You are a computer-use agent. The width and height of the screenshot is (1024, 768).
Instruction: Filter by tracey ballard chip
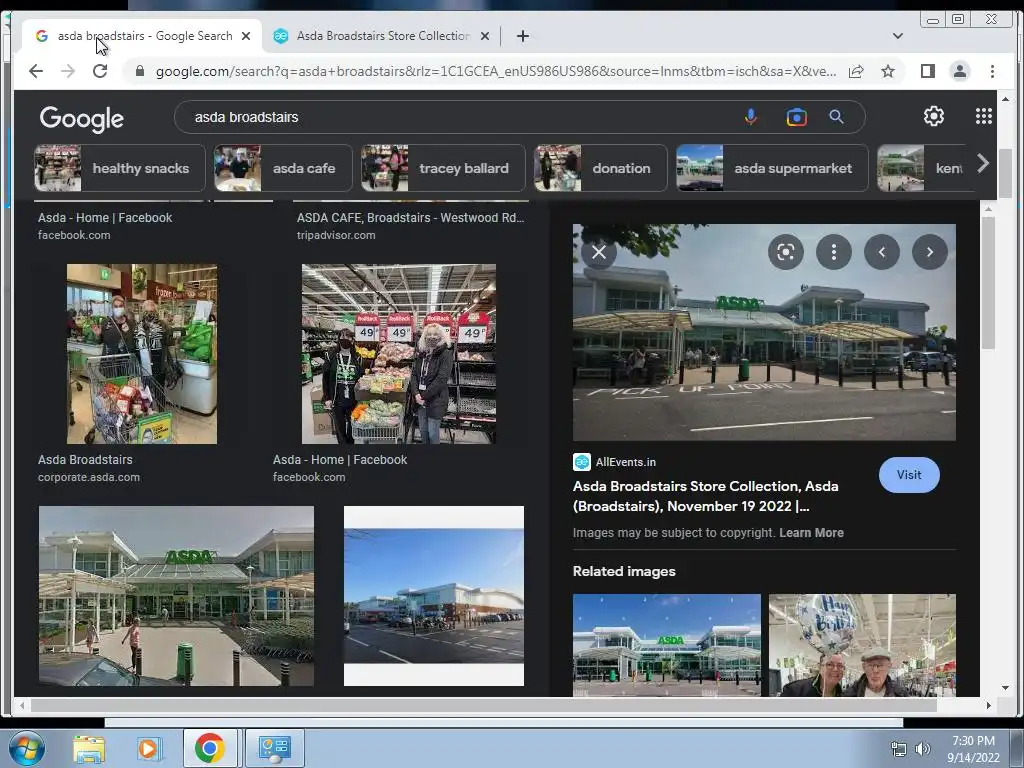pyautogui.click(x=443, y=168)
